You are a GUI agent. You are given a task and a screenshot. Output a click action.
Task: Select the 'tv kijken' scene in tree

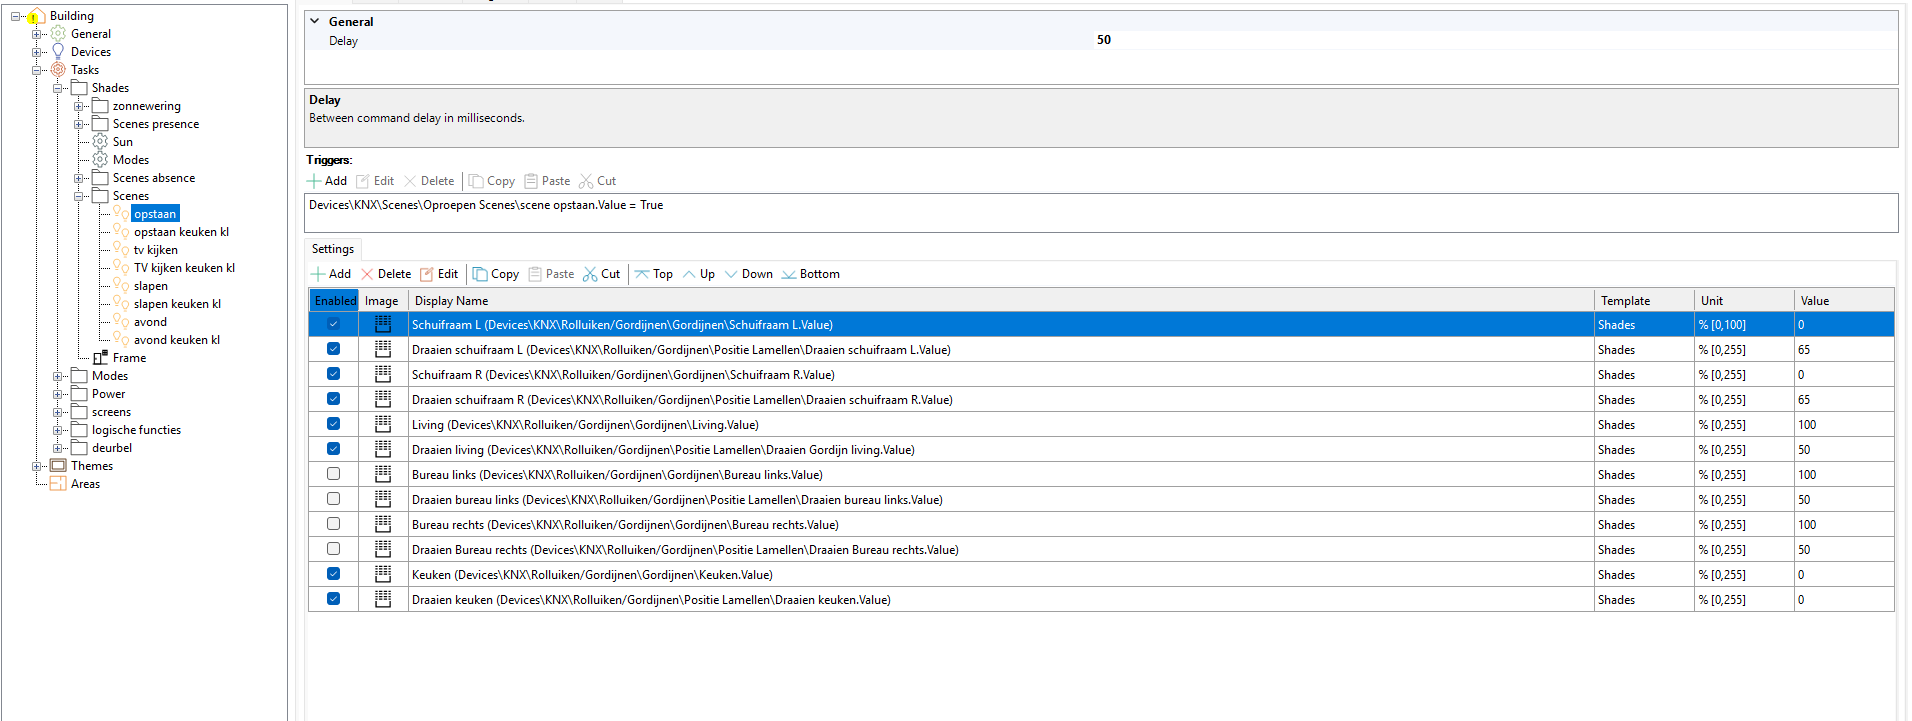pyautogui.click(x=156, y=250)
